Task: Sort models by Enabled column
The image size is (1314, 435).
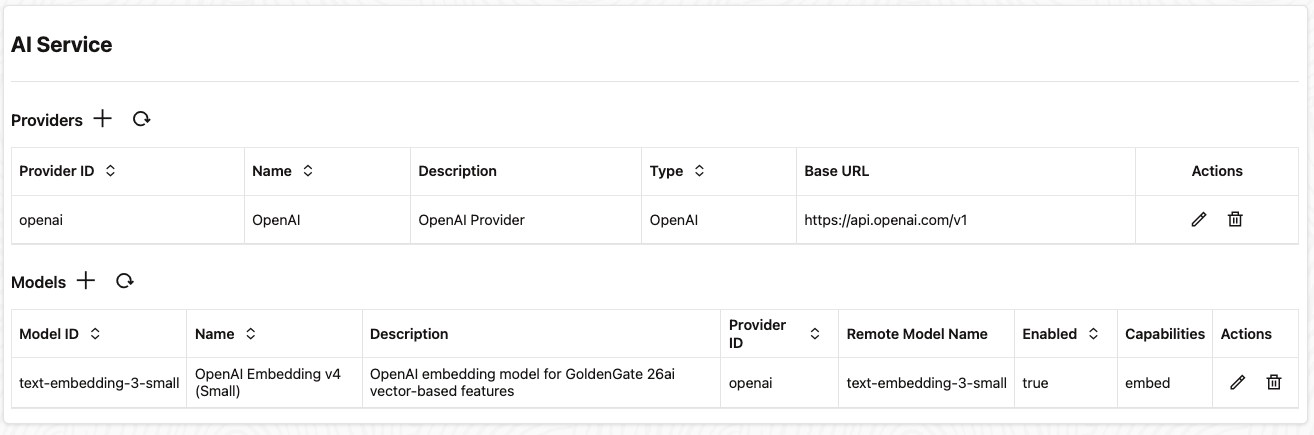Action: [x=1093, y=334]
